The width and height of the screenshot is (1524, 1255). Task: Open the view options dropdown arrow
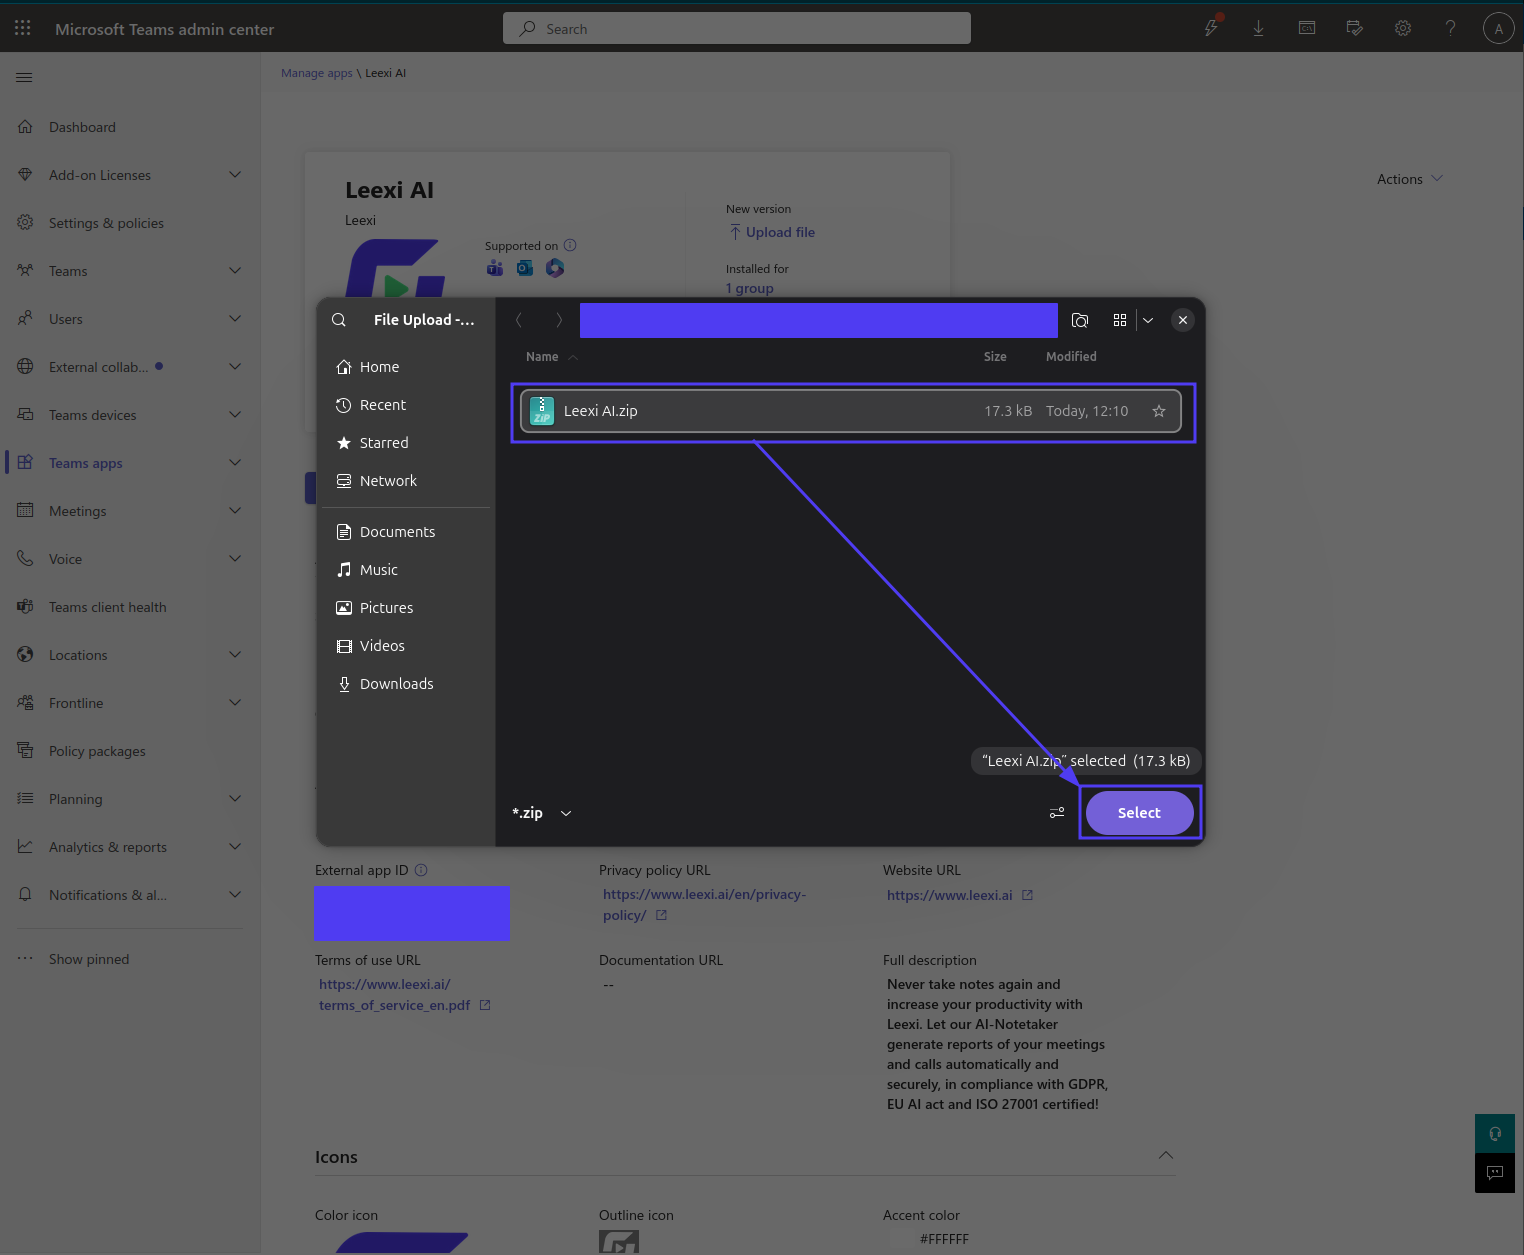1148,320
